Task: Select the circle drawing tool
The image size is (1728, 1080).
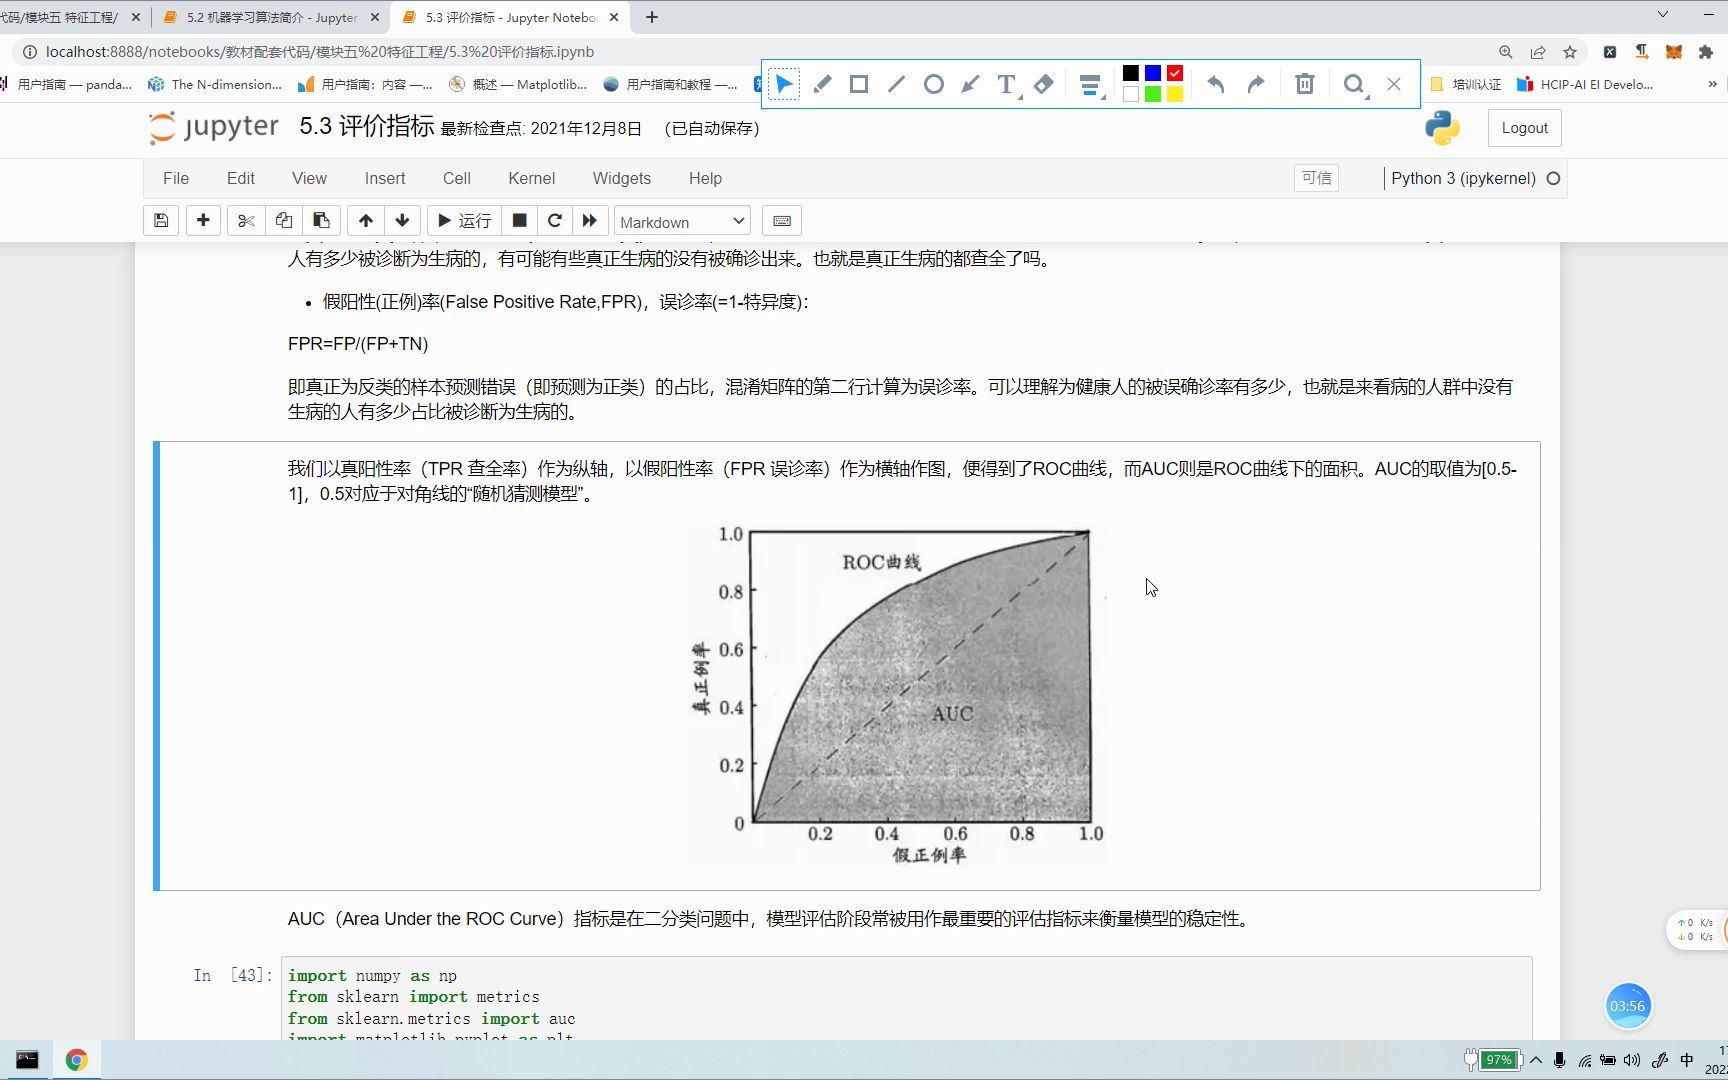Action: (933, 84)
